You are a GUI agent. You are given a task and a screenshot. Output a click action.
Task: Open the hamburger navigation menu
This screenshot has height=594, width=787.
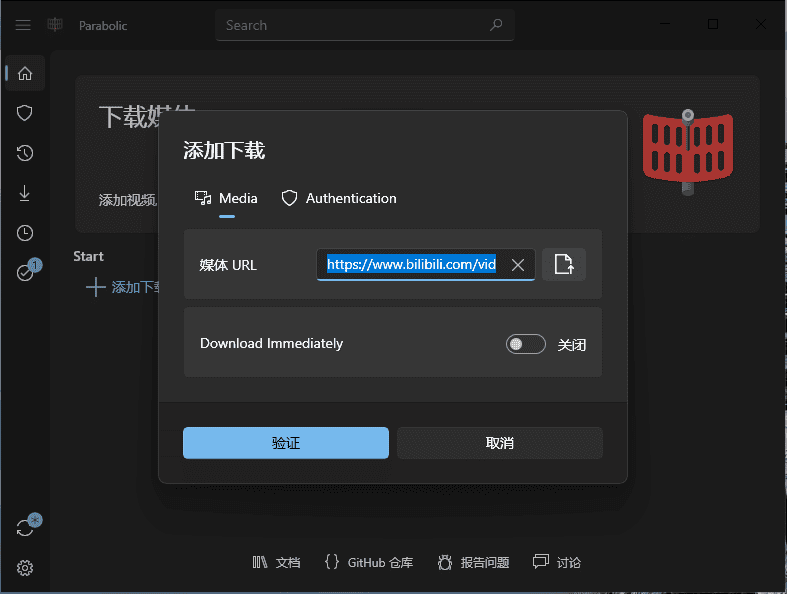pos(23,25)
